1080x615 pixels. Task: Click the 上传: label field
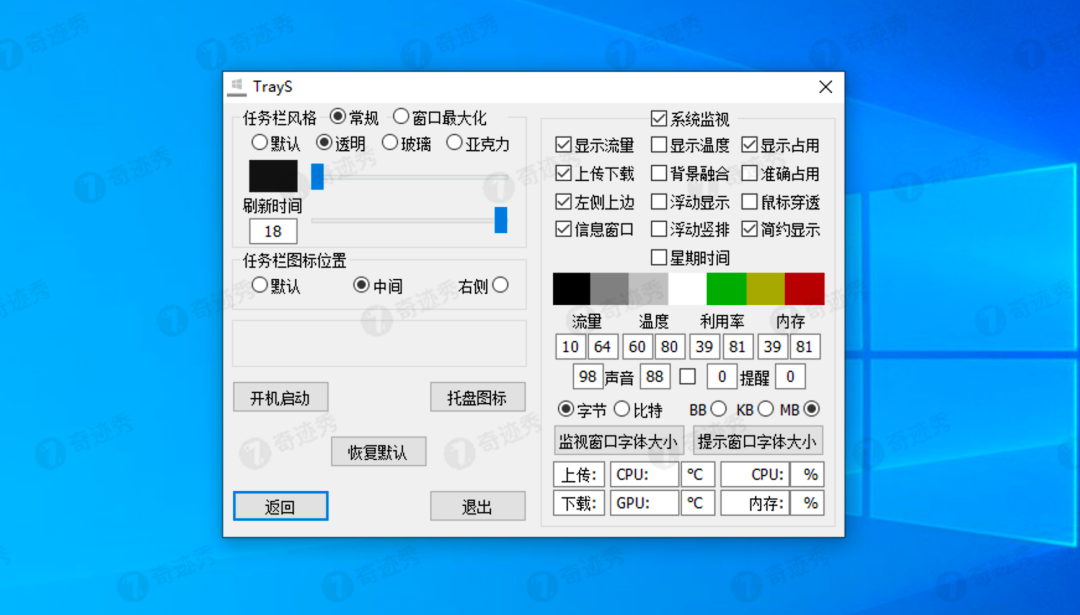579,475
